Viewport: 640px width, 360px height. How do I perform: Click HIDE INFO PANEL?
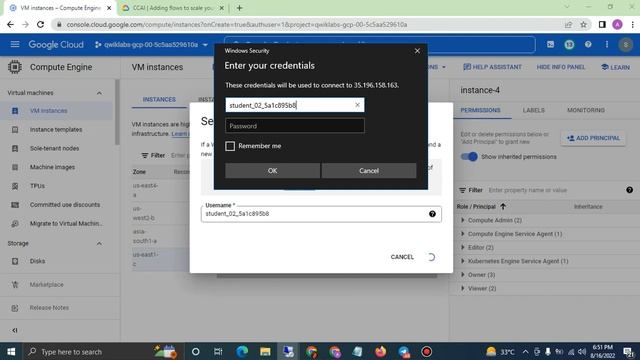[561, 67]
